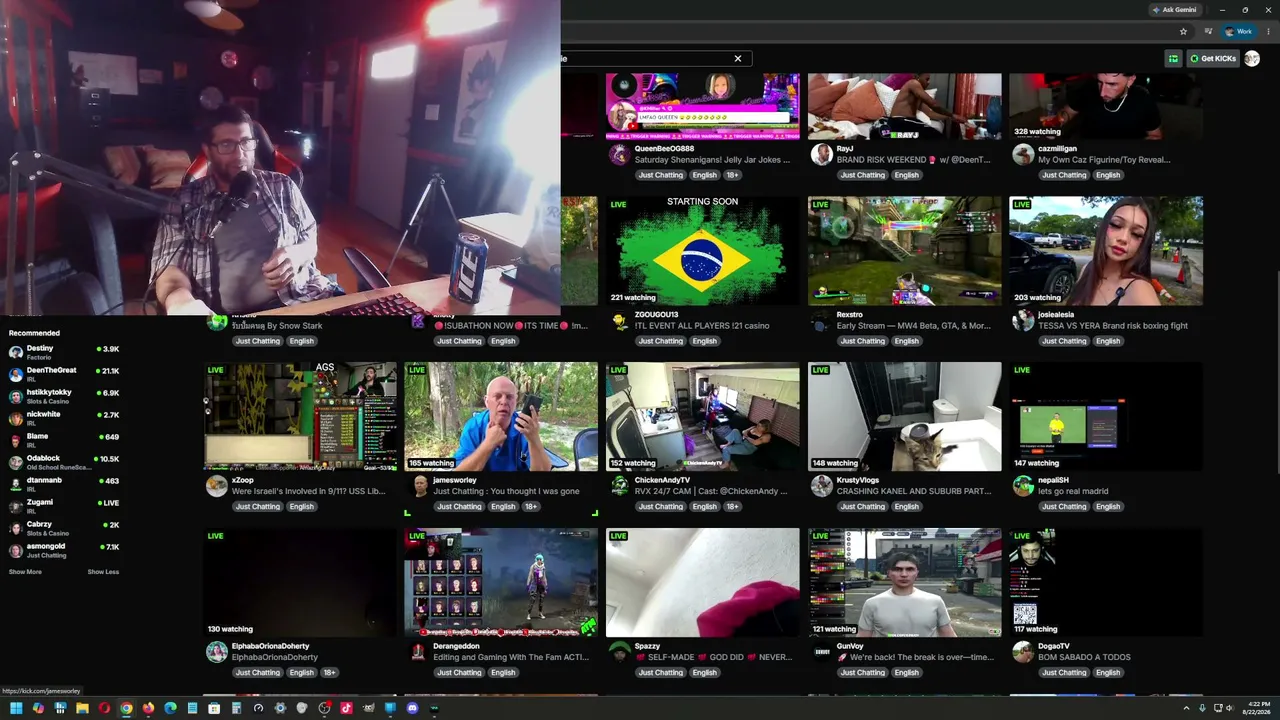Screen dimensions: 1280x720
Task: Open dtanmanb in the Recommended sidebar
Action: (64, 484)
